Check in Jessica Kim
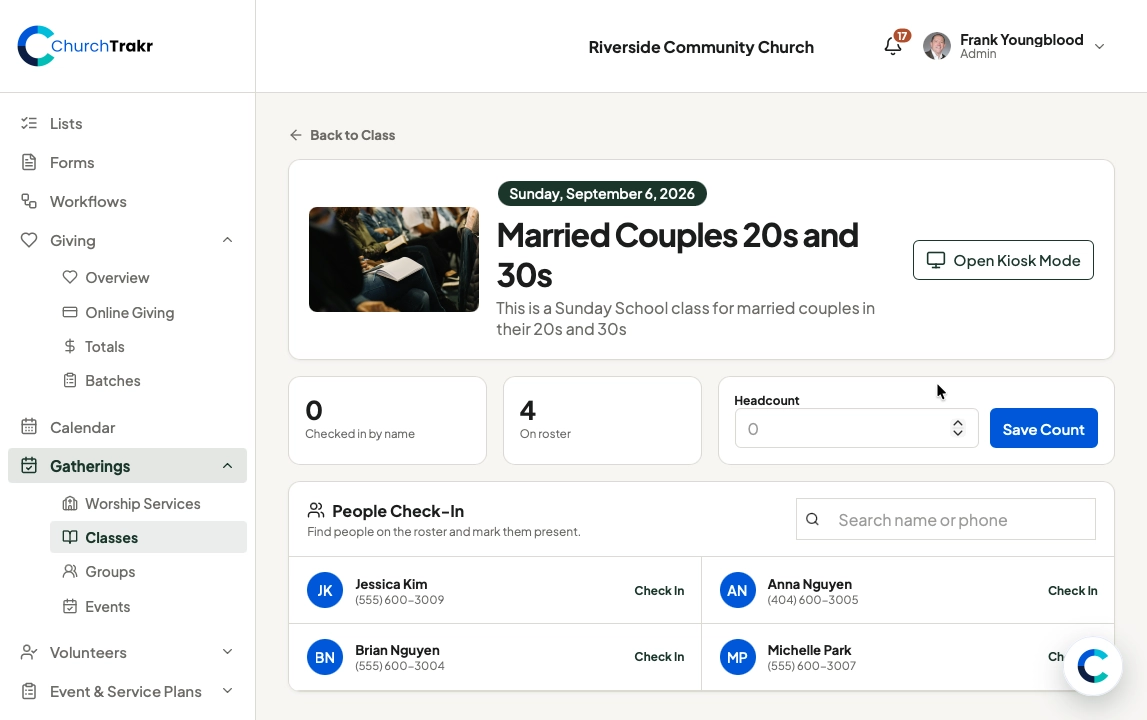The height and width of the screenshot is (720, 1147). 658,590
